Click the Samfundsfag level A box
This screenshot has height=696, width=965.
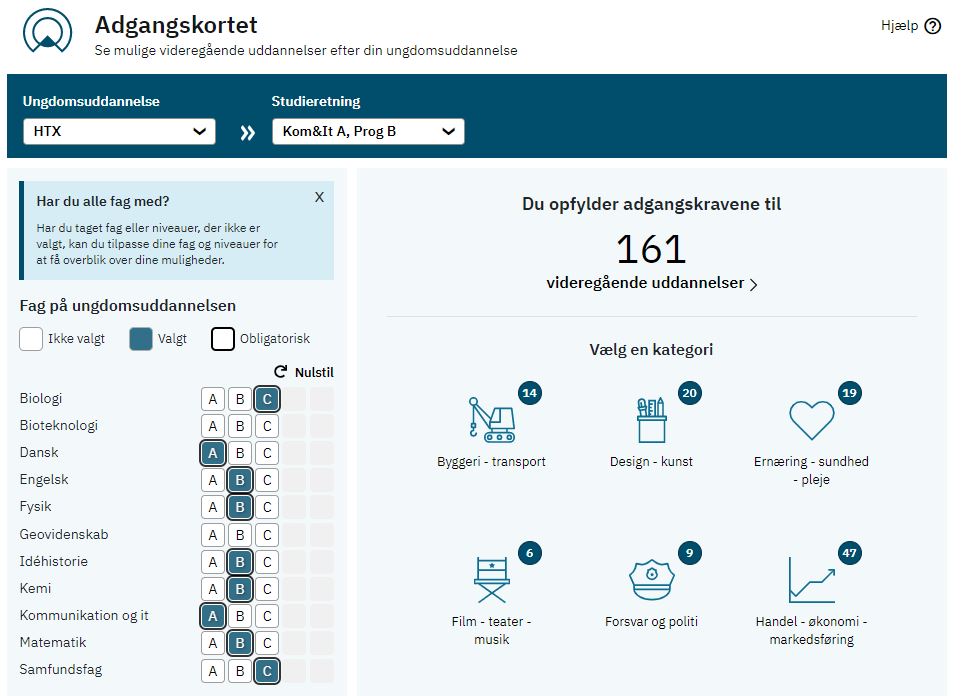[x=212, y=670]
